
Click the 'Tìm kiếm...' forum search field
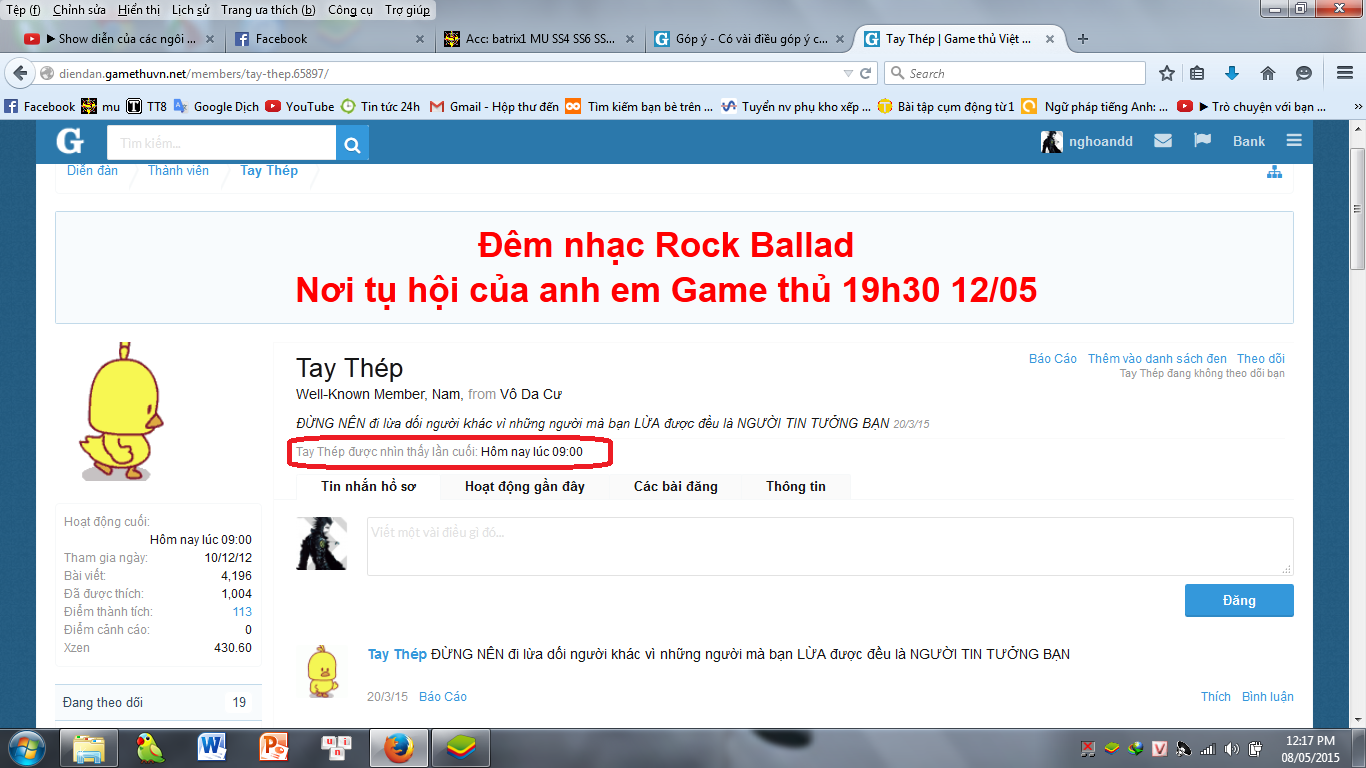pos(221,143)
